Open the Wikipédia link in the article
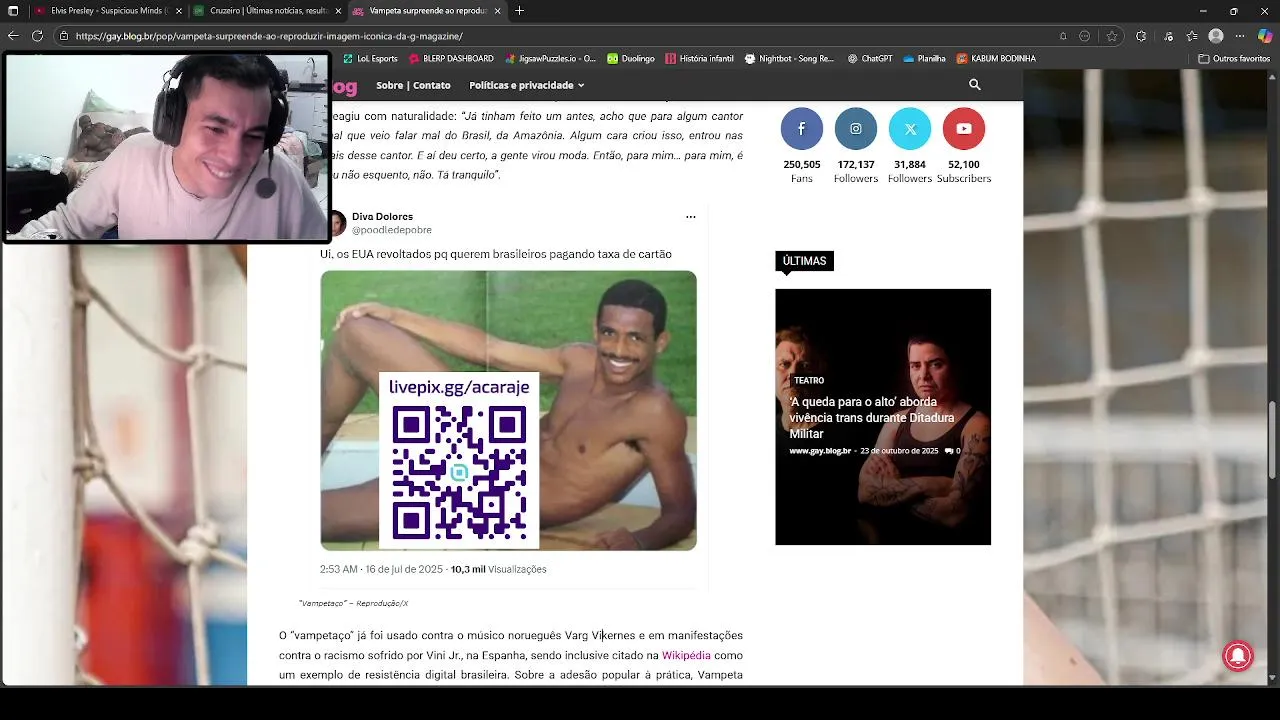Viewport: 1280px width, 720px height. tap(686, 655)
